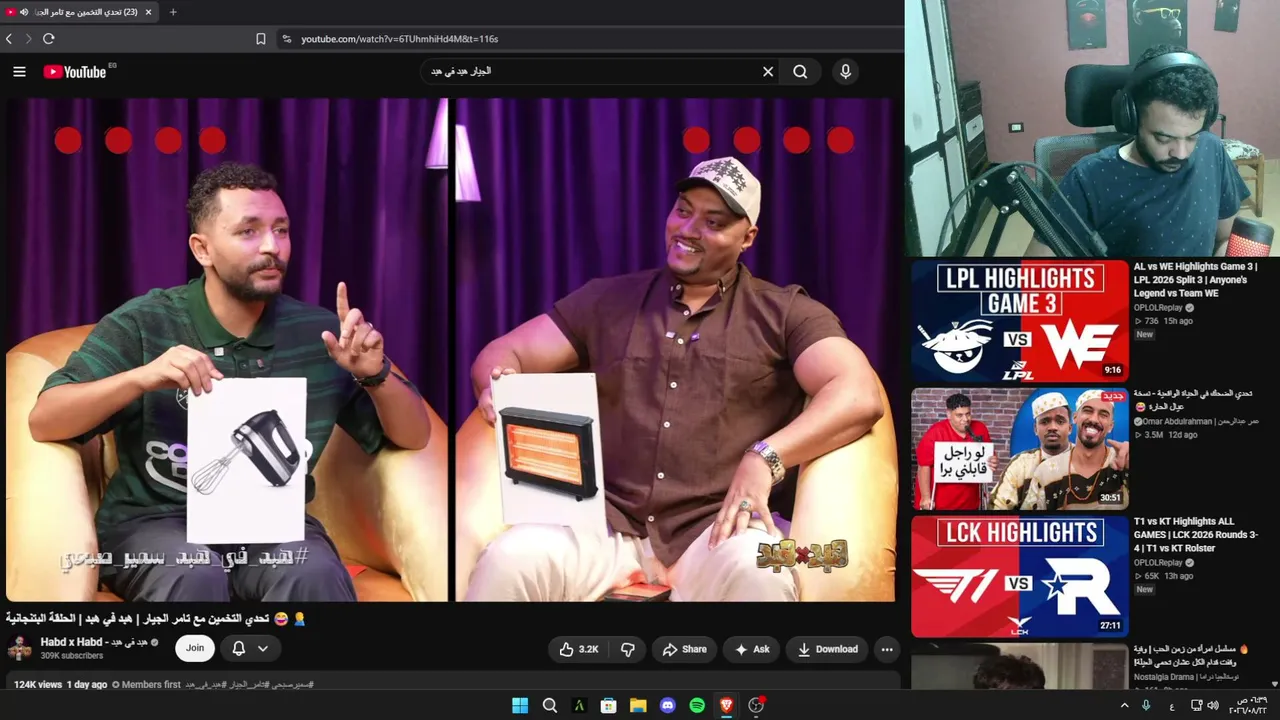Open the LCK Highlights T1 vs KT thumbnail
Image resolution: width=1280 pixels, height=720 pixels.
pos(1019,576)
